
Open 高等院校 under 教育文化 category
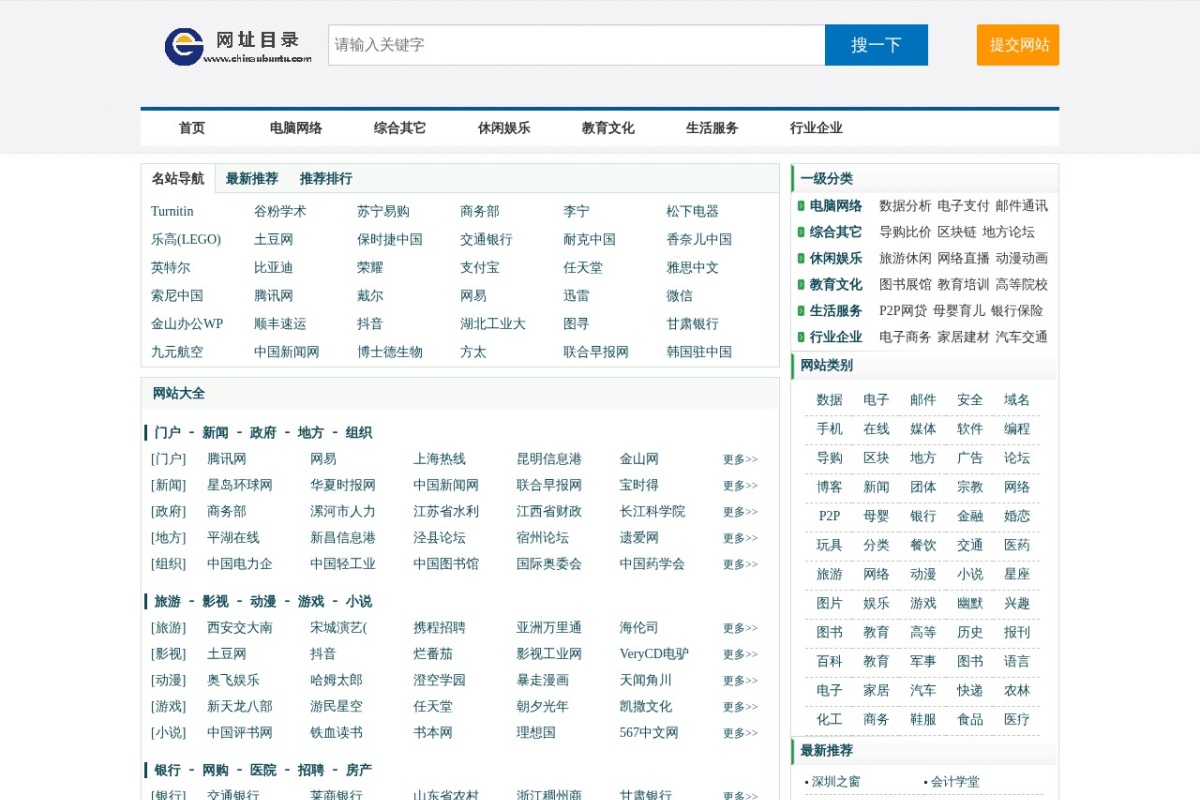[x=1021, y=285]
